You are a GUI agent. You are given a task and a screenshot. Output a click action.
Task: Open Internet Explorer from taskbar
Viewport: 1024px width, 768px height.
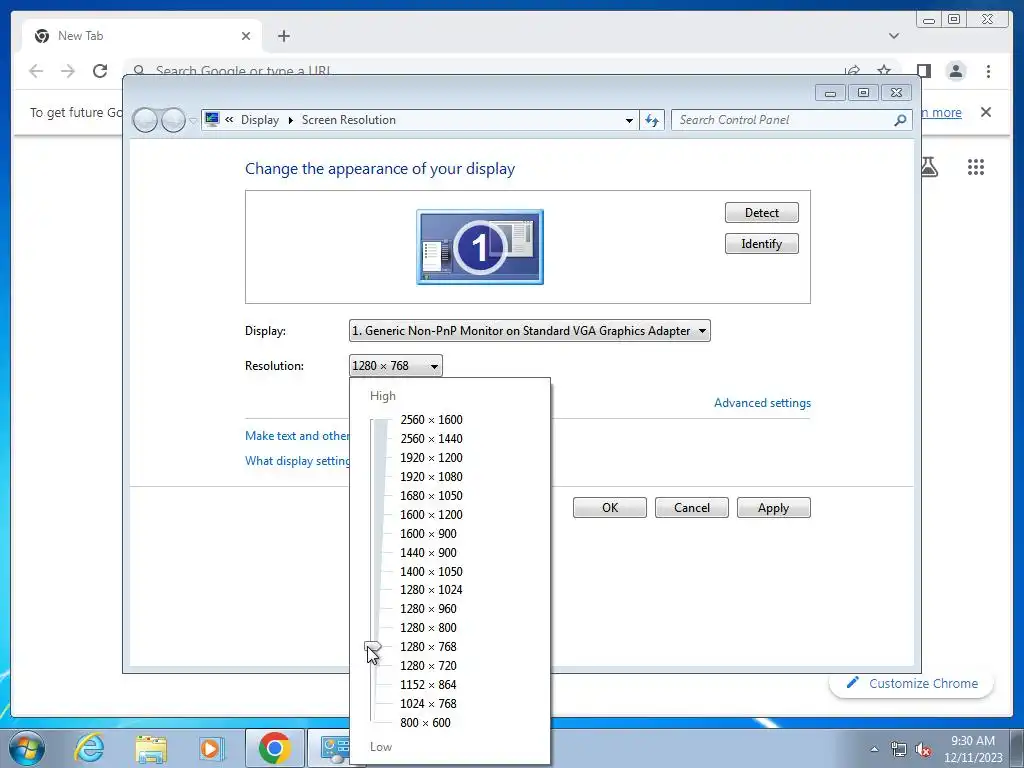pyautogui.click(x=89, y=748)
